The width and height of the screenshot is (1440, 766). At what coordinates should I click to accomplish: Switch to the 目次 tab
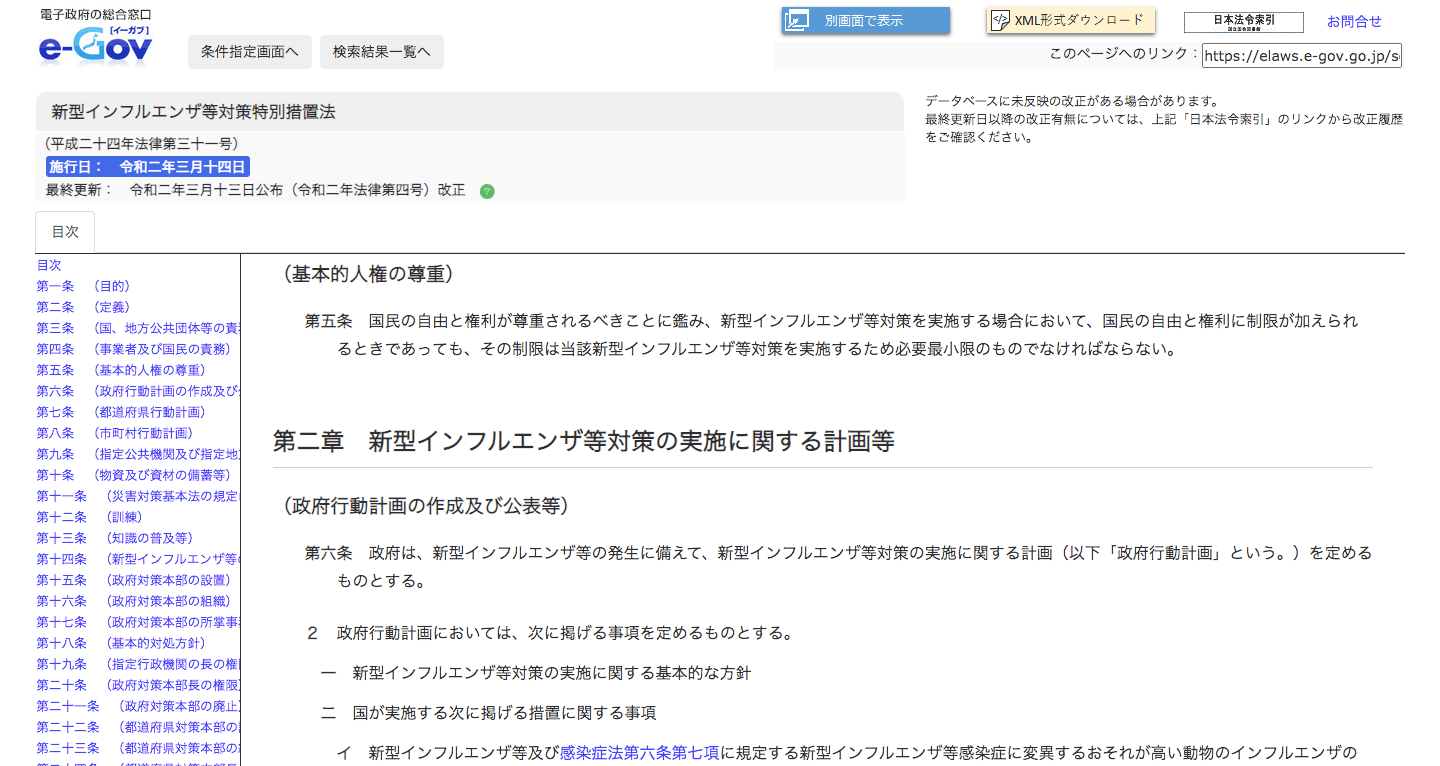pyautogui.click(x=64, y=231)
